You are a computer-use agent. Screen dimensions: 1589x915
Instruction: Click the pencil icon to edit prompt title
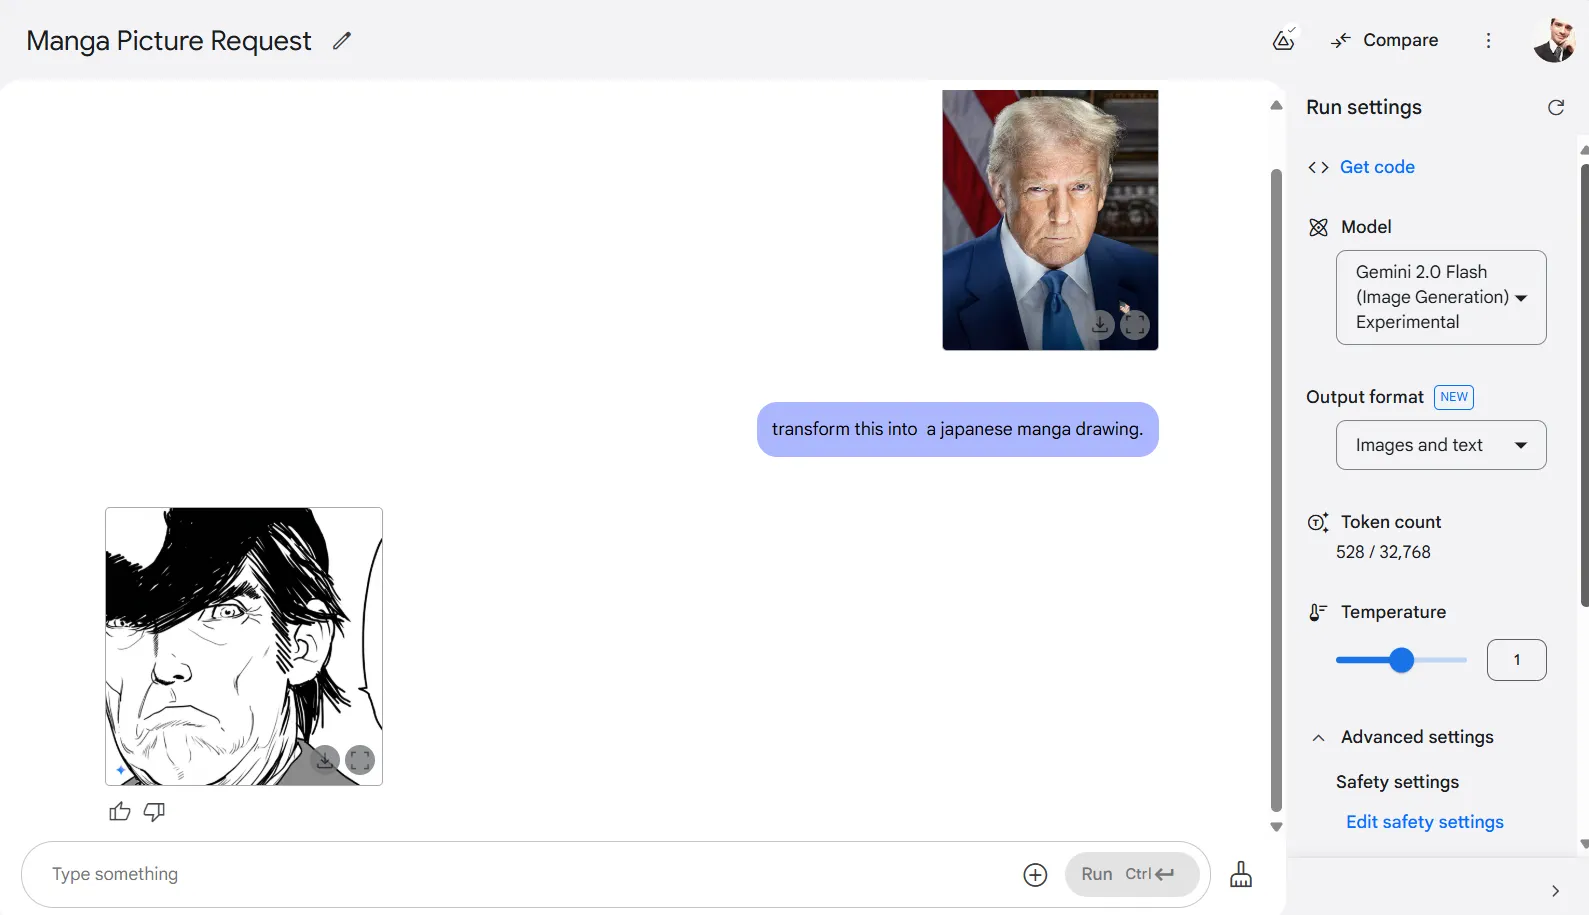[x=342, y=41]
